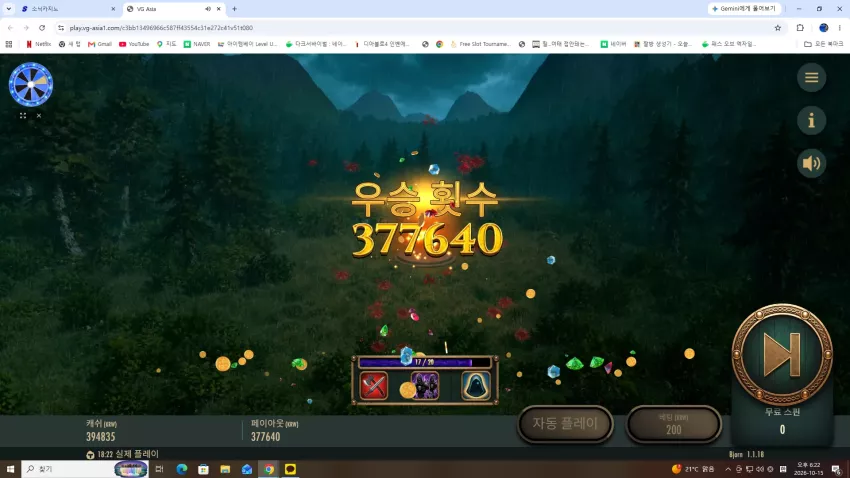850x478 pixels.
Task: Click the purple warriors feature icon
Action: 424,385
